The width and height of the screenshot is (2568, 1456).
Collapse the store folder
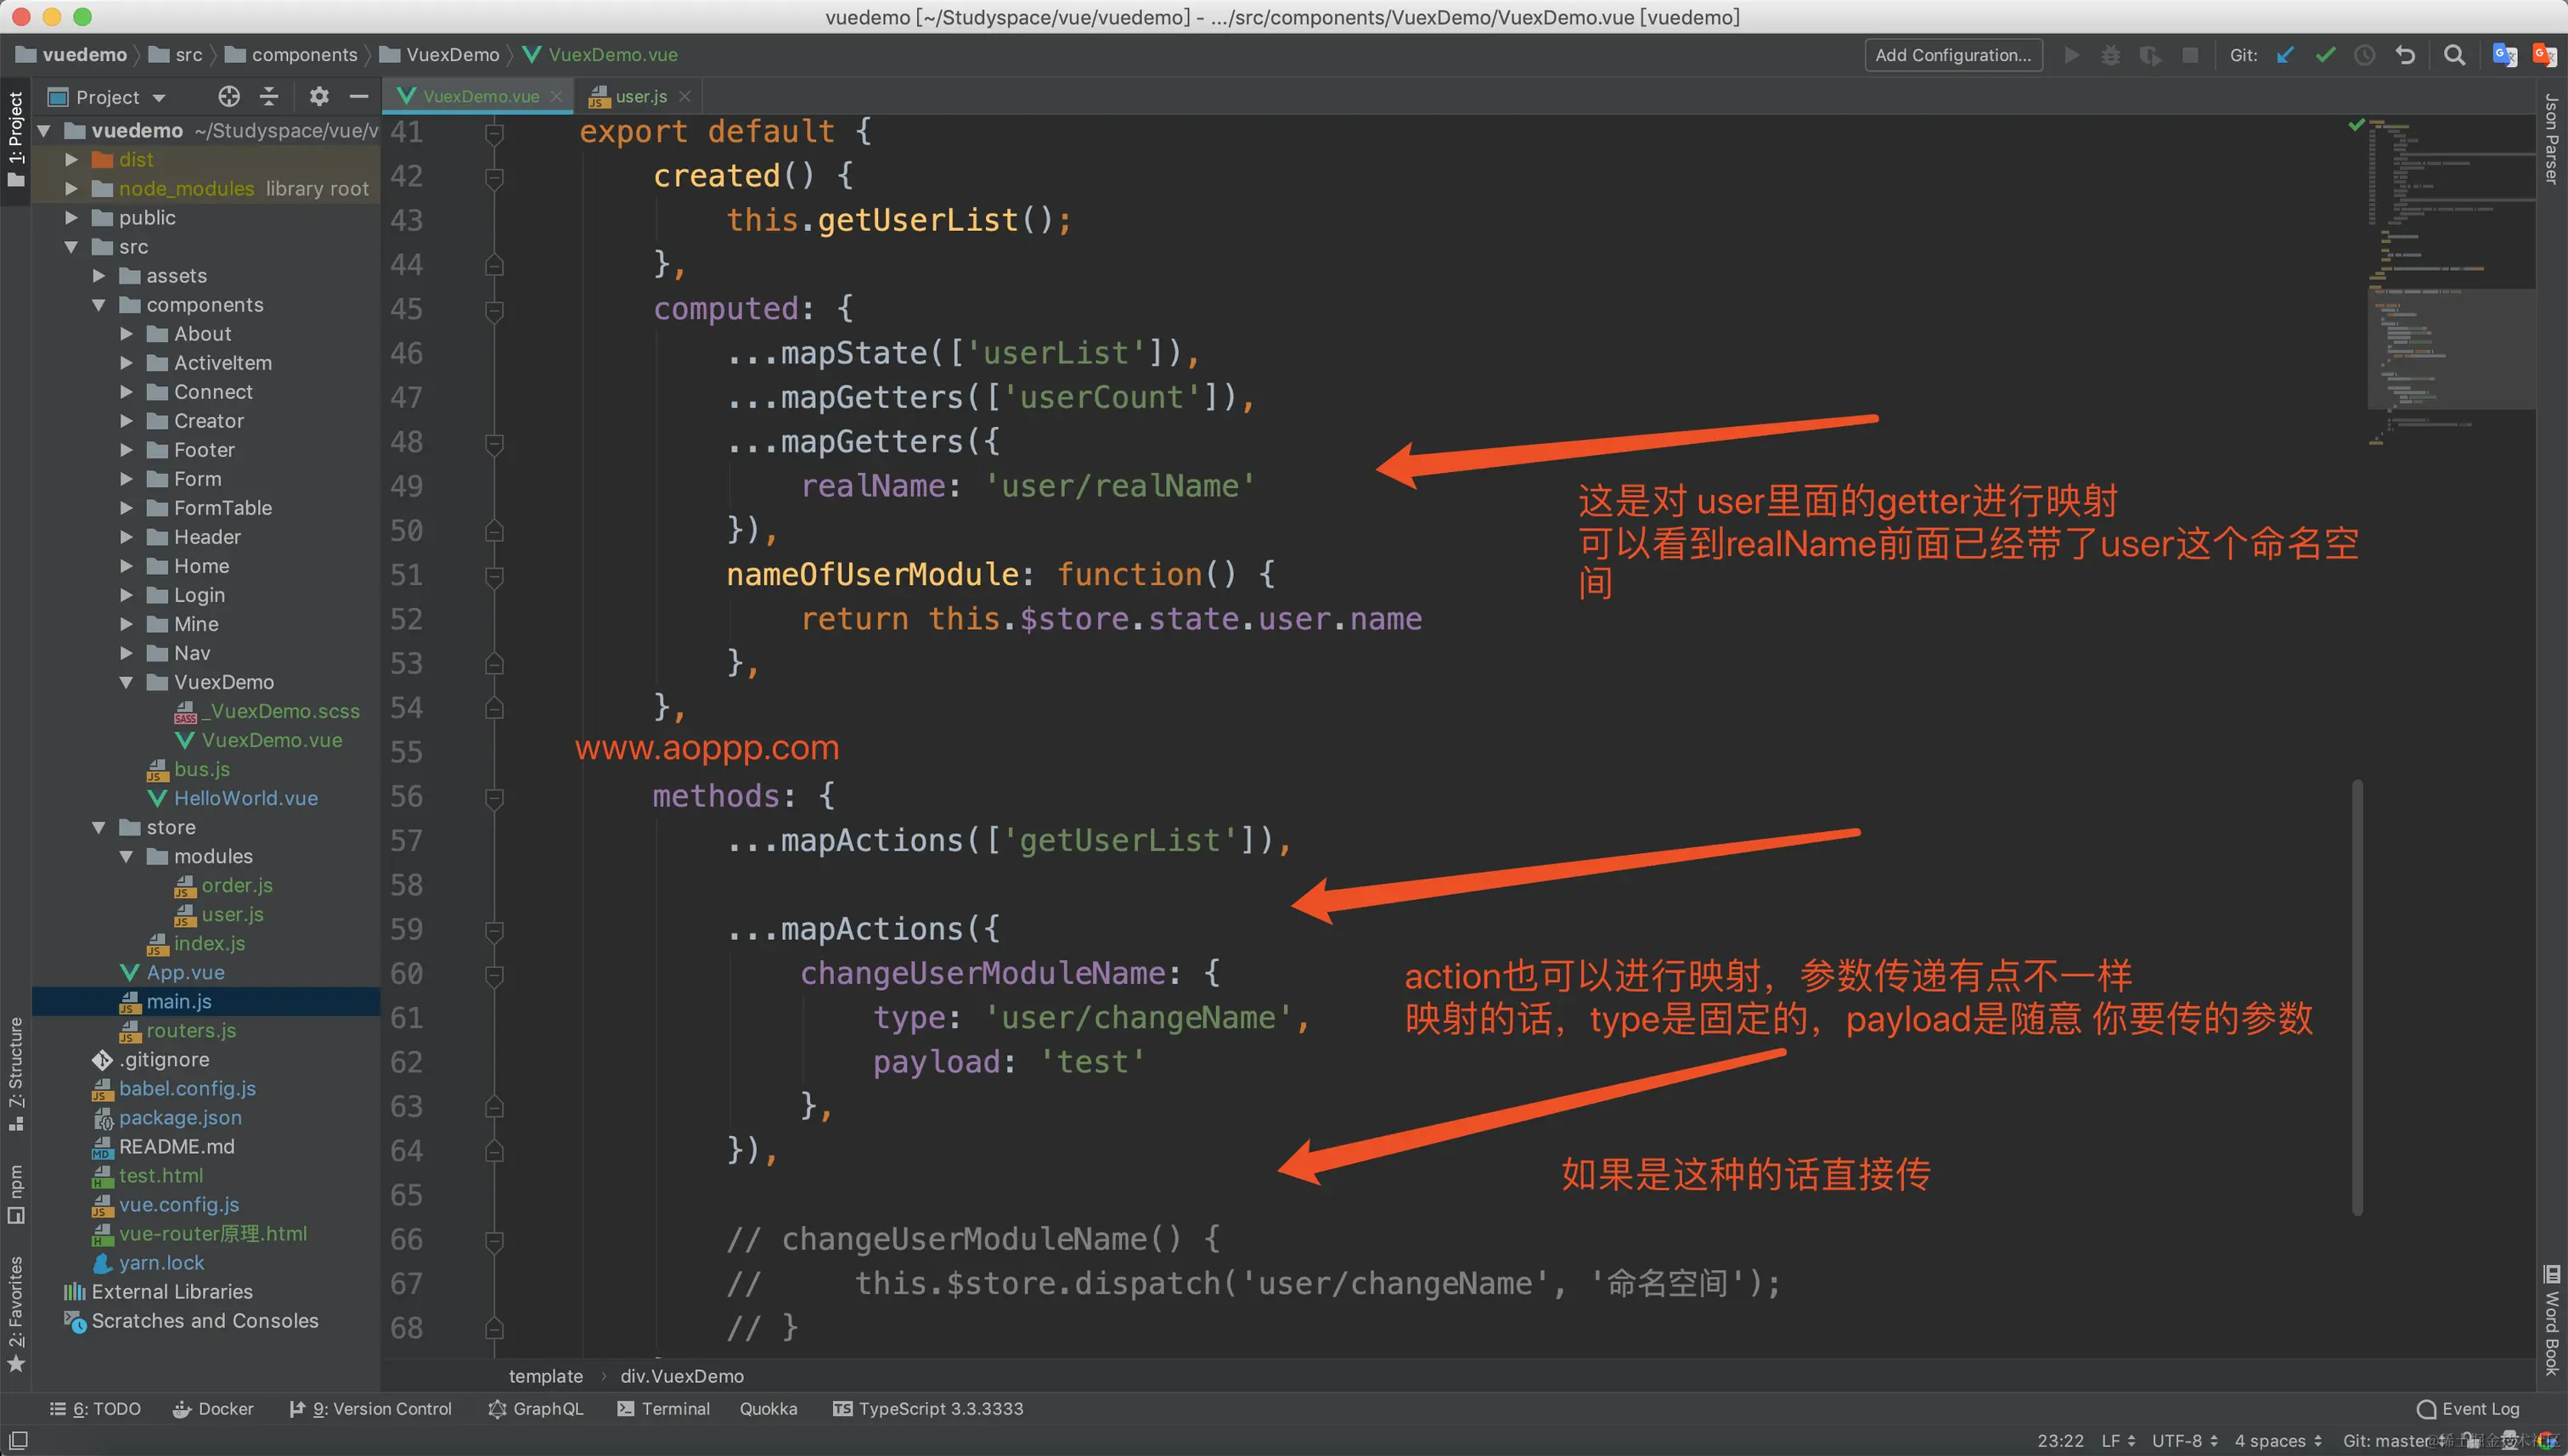99,827
